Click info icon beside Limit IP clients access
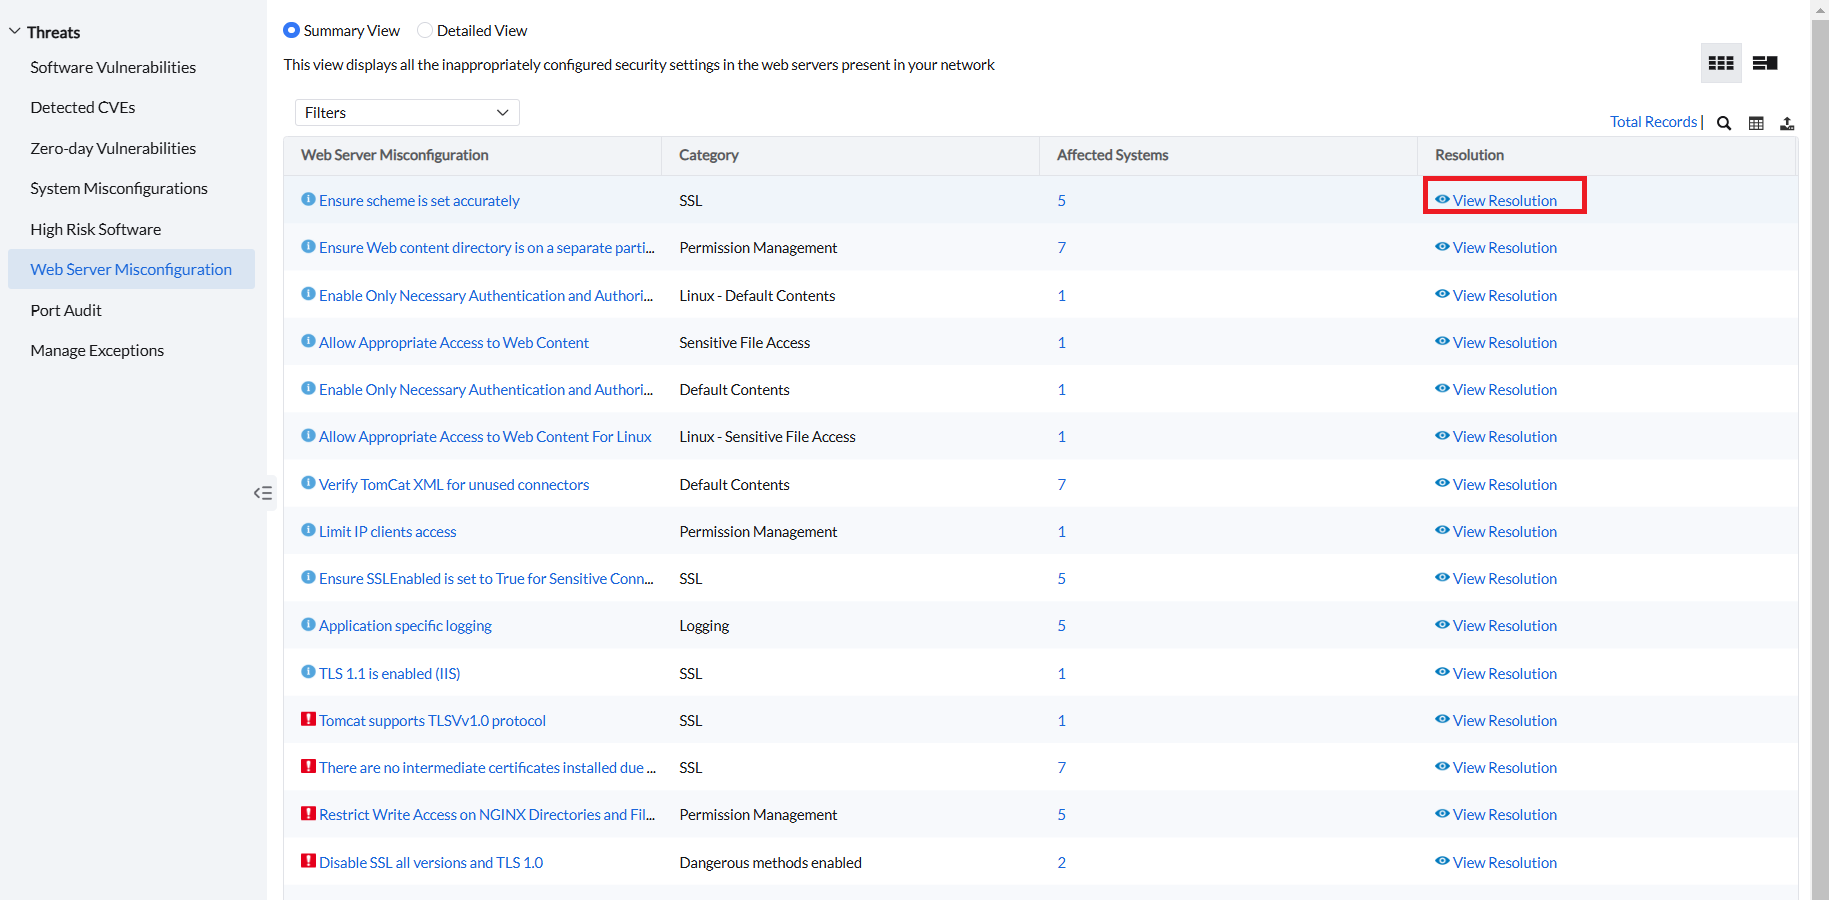Image resolution: width=1829 pixels, height=900 pixels. point(308,530)
